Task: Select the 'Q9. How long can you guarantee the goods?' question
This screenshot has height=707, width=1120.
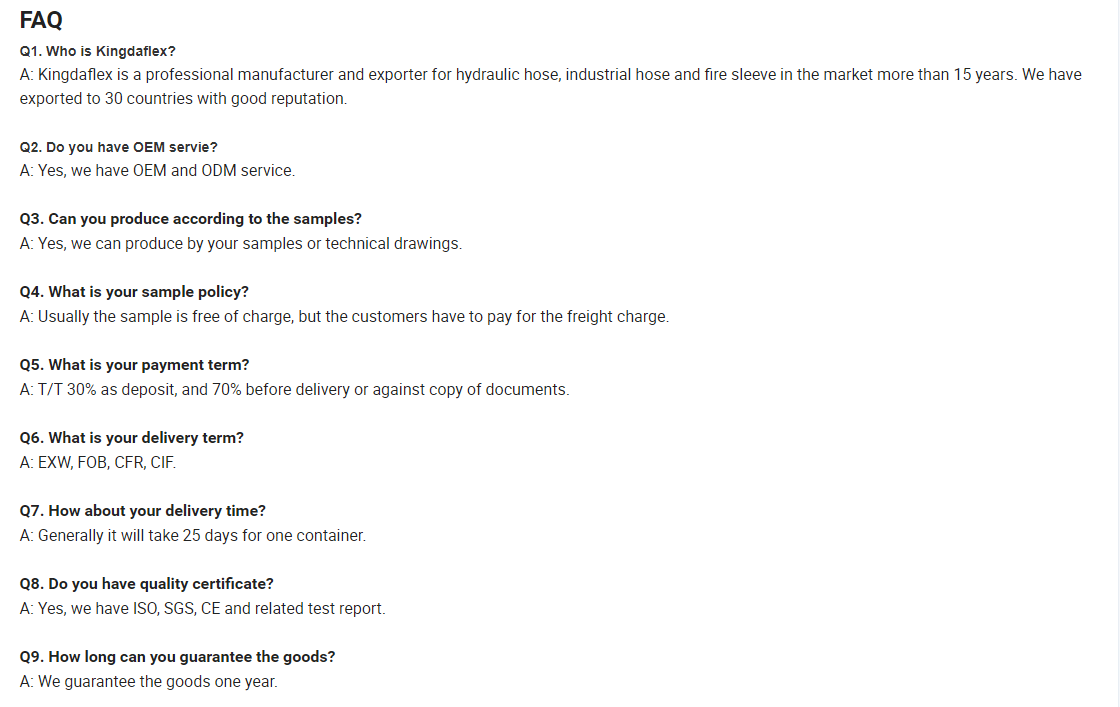Action: click(177, 656)
